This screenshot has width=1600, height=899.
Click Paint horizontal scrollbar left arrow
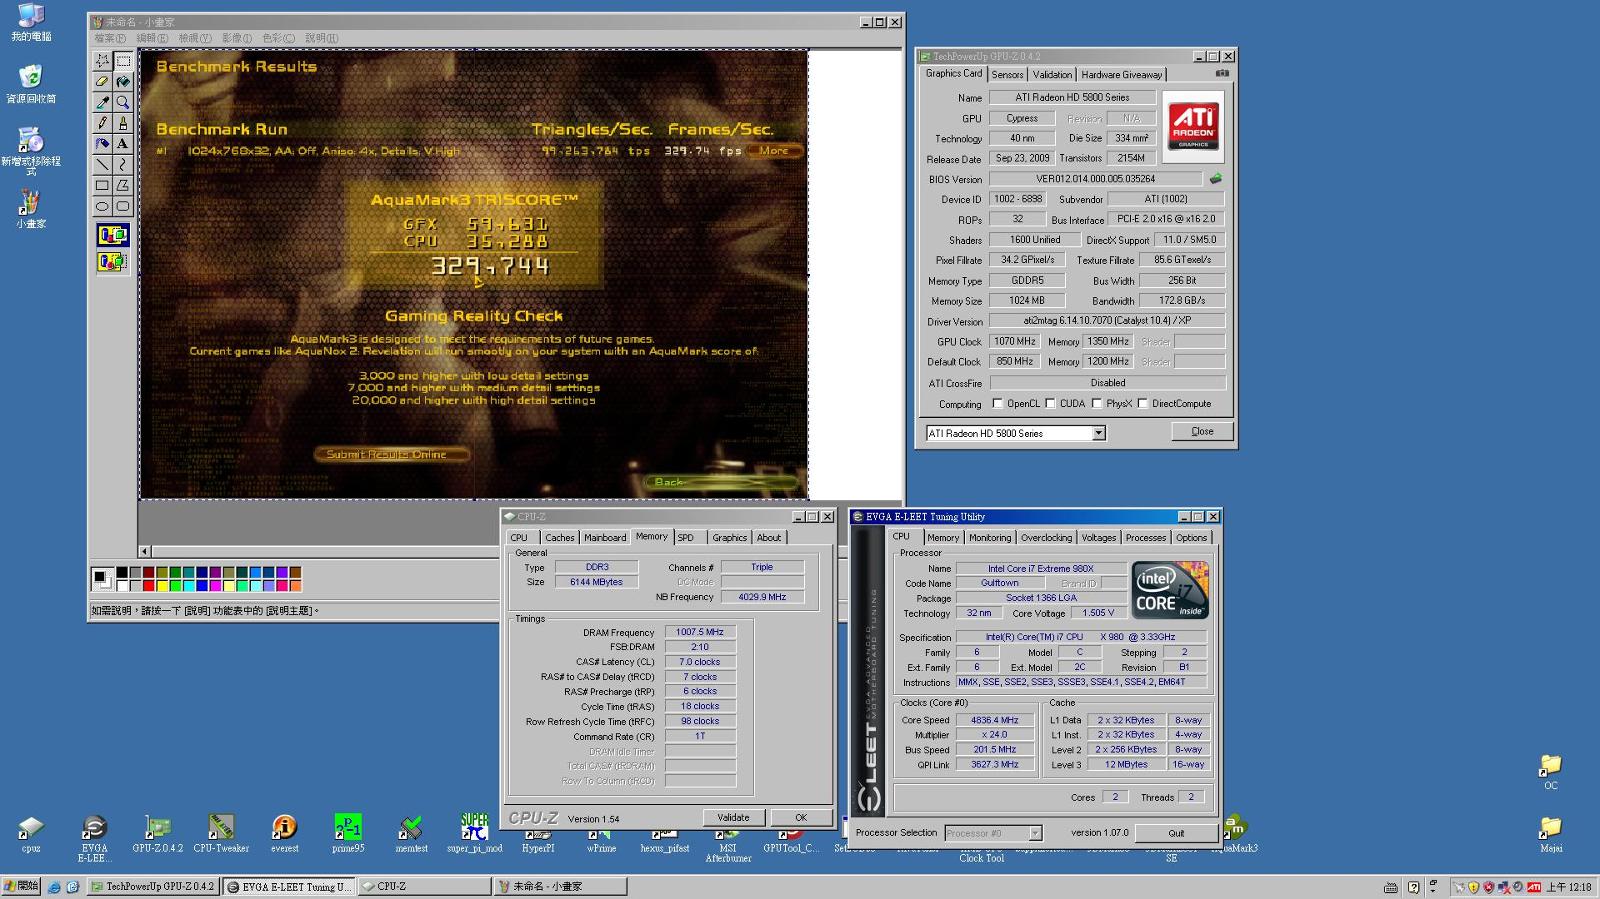click(145, 551)
